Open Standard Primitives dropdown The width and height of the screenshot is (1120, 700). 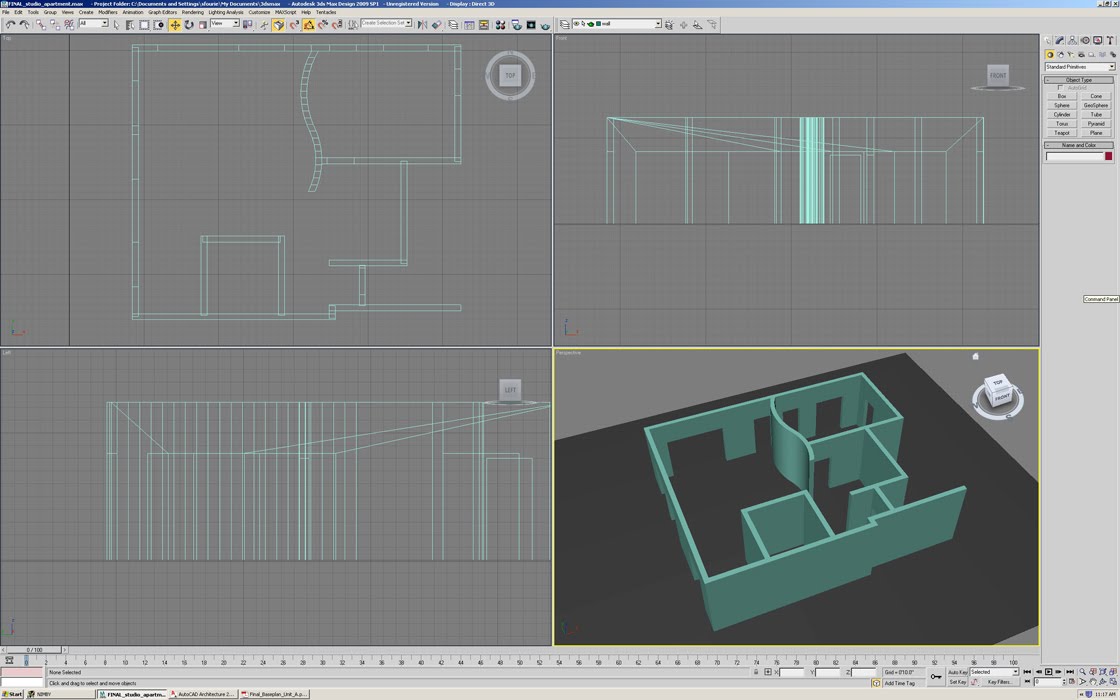point(1079,67)
